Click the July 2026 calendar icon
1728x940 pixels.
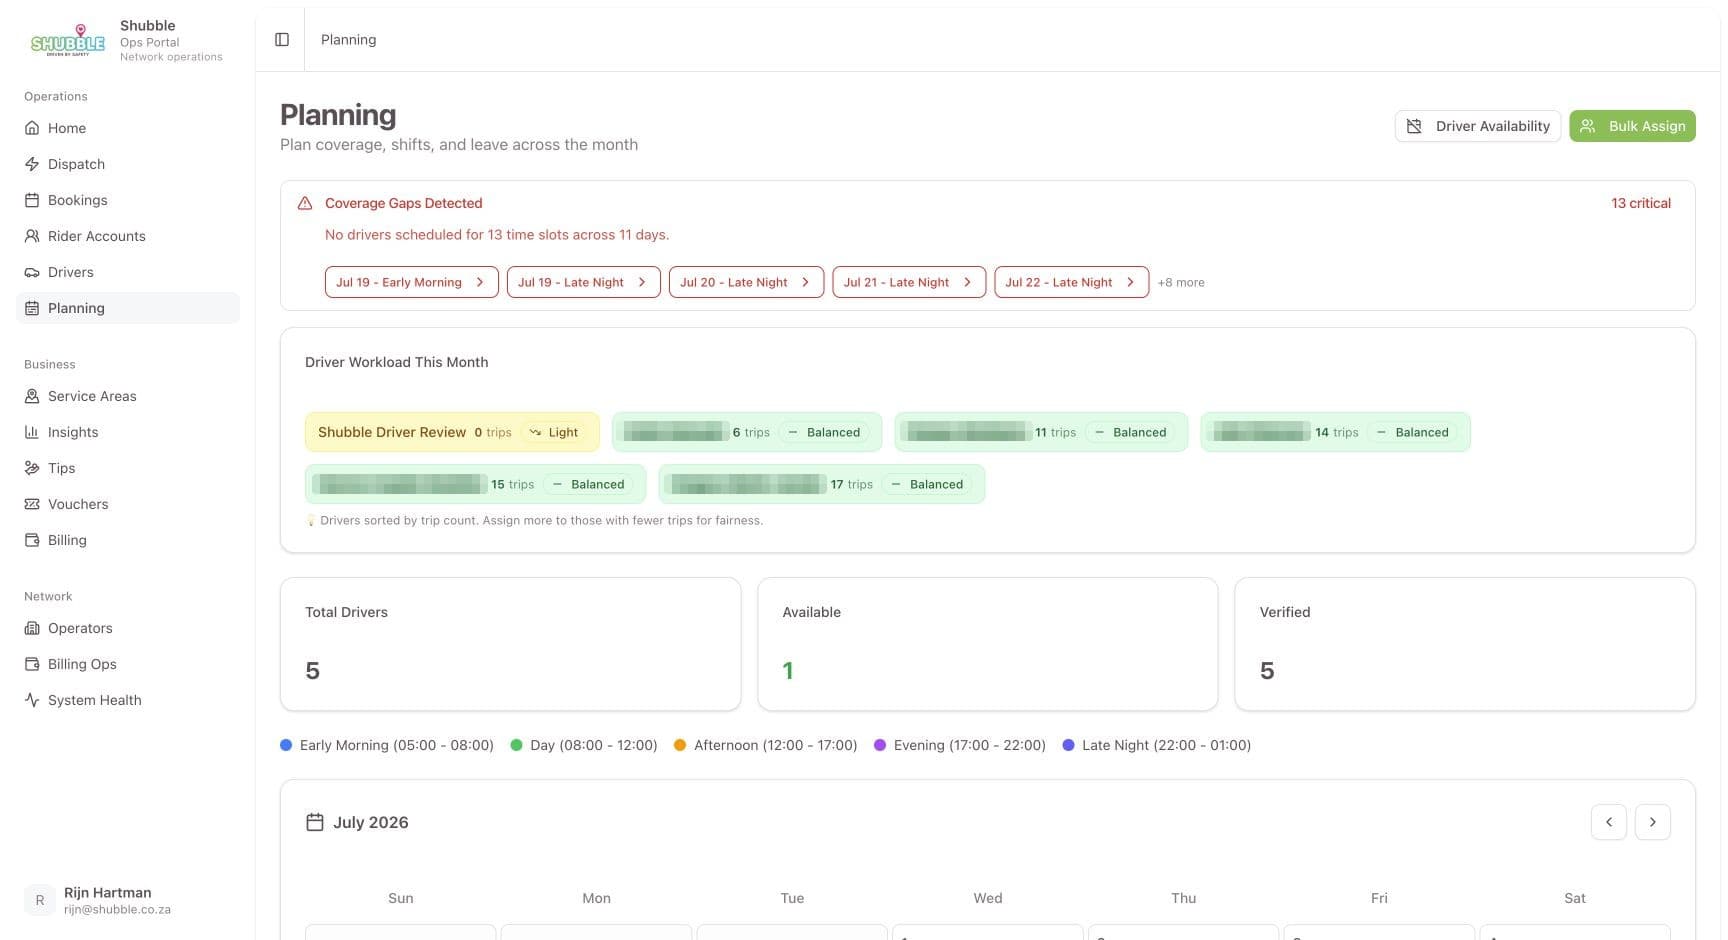[315, 822]
